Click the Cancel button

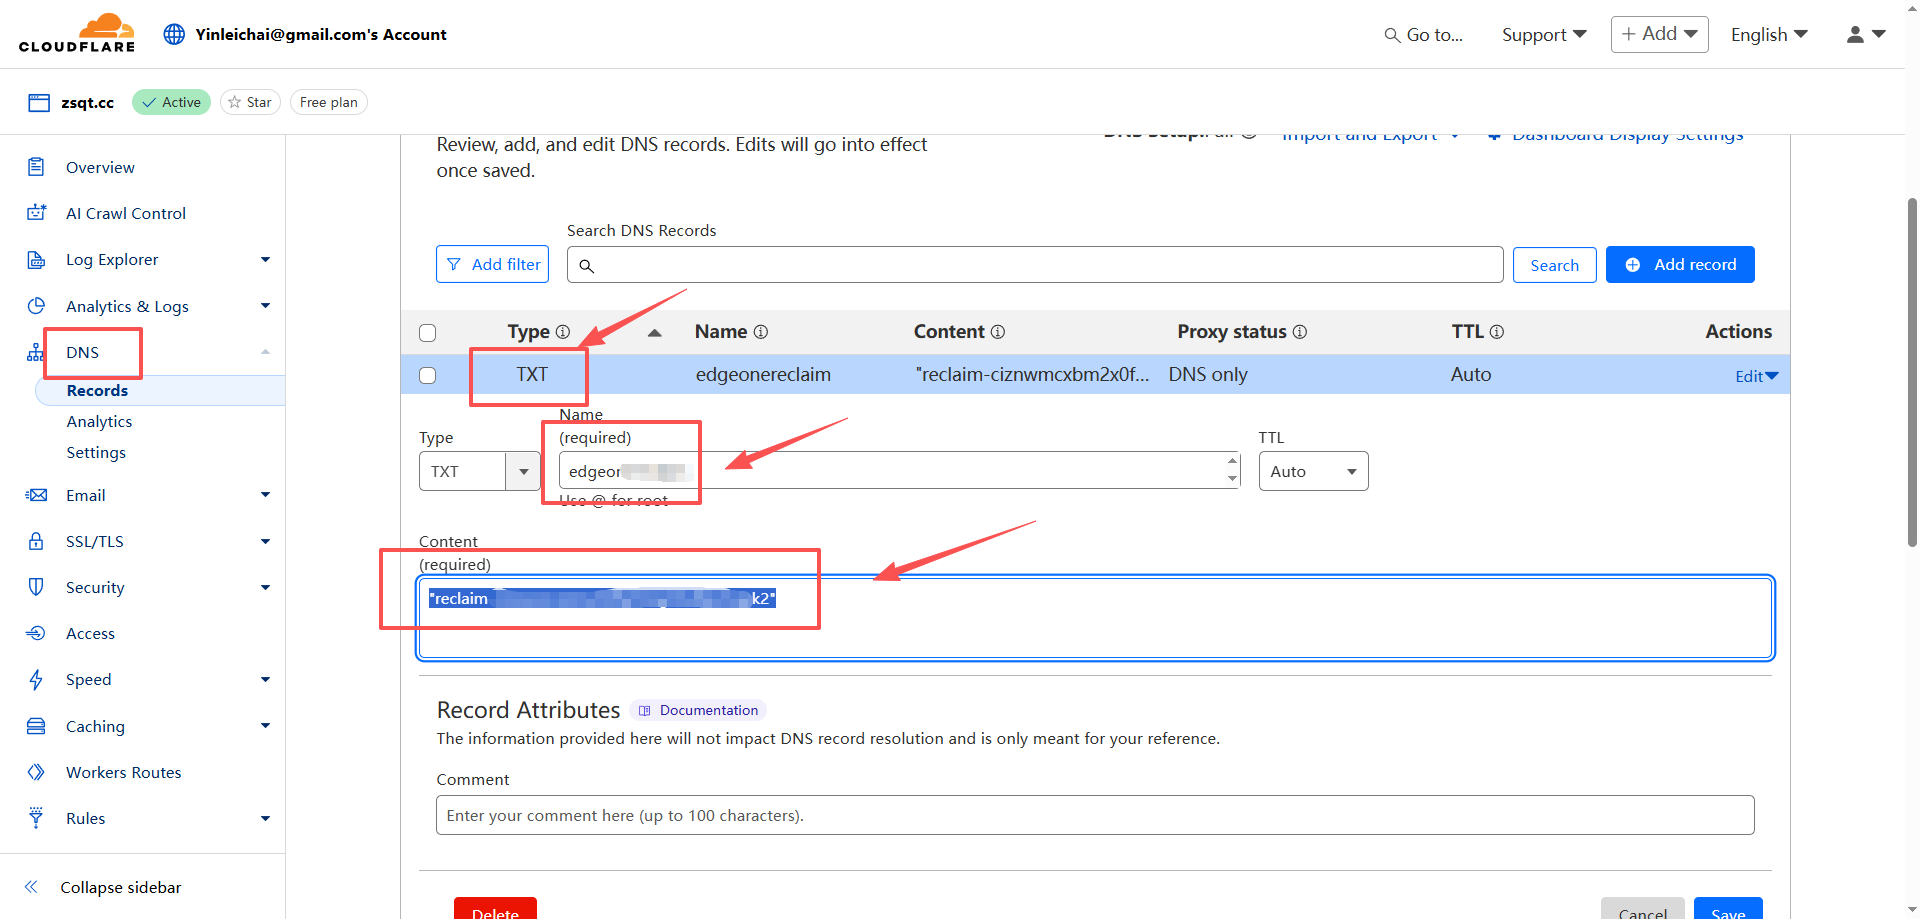coord(1643,908)
